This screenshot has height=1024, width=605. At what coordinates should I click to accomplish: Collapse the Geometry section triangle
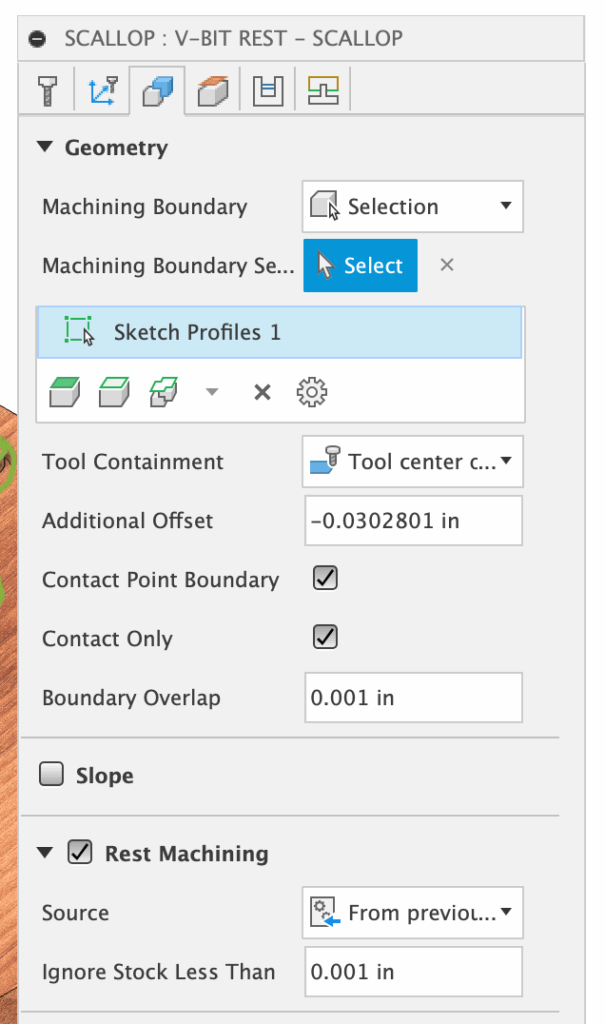pyautogui.click(x=44, y=148)
